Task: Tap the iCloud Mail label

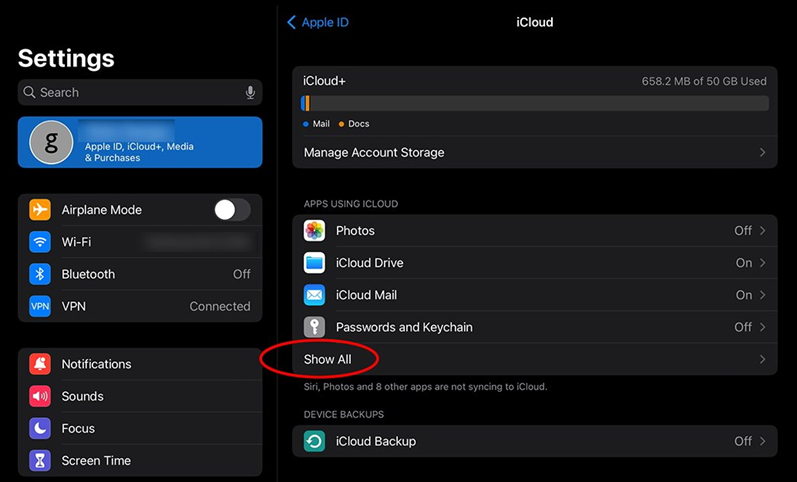Action: click(366, 295)
